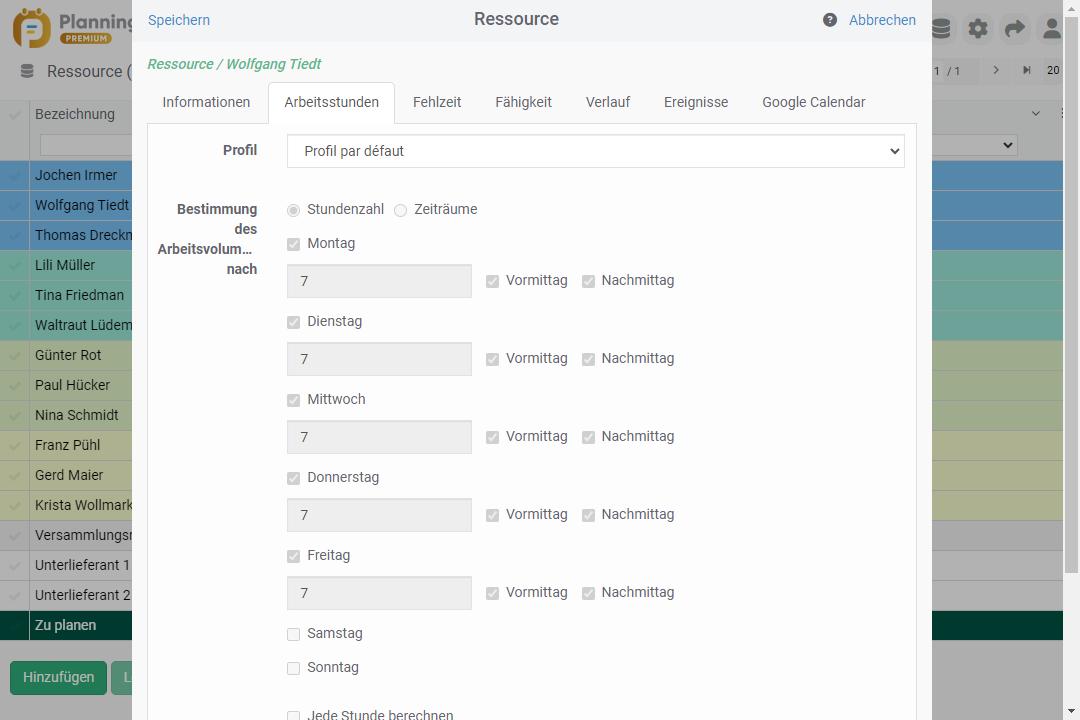Click the Speichern link
Viewport: 1080px width, 720px height.
(179, 20)
